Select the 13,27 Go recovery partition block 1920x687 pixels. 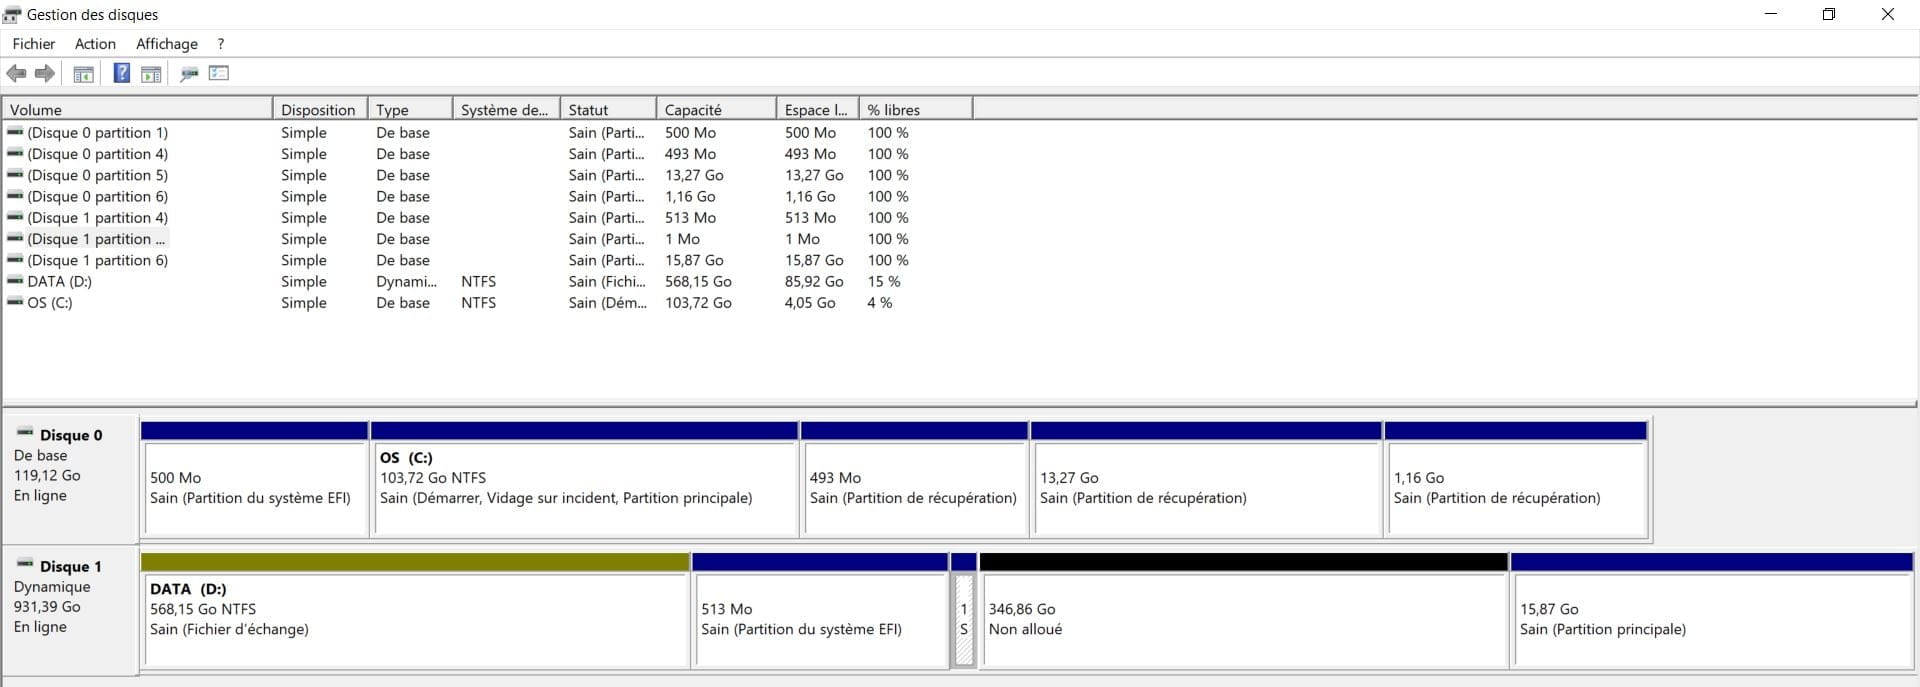[x=1205, y=488]
